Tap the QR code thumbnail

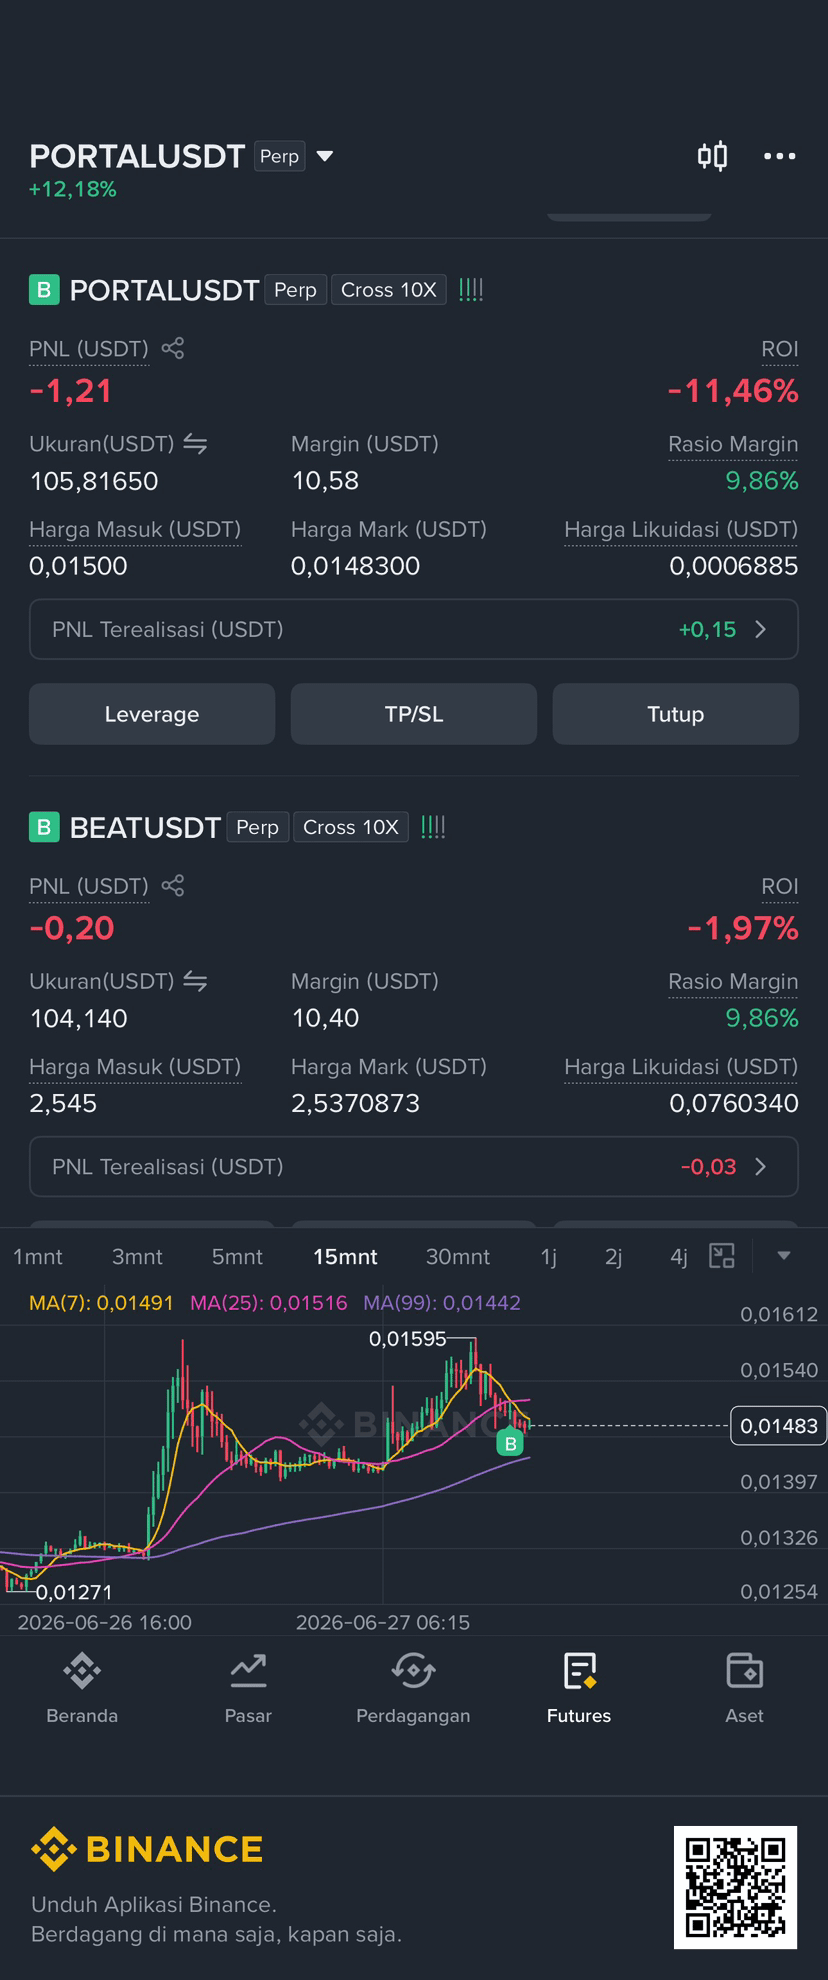tap(735, 1887)
